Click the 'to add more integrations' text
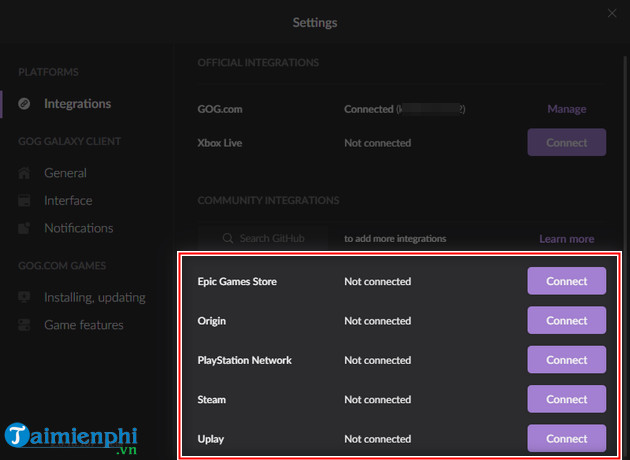 [x=395, y=239]
